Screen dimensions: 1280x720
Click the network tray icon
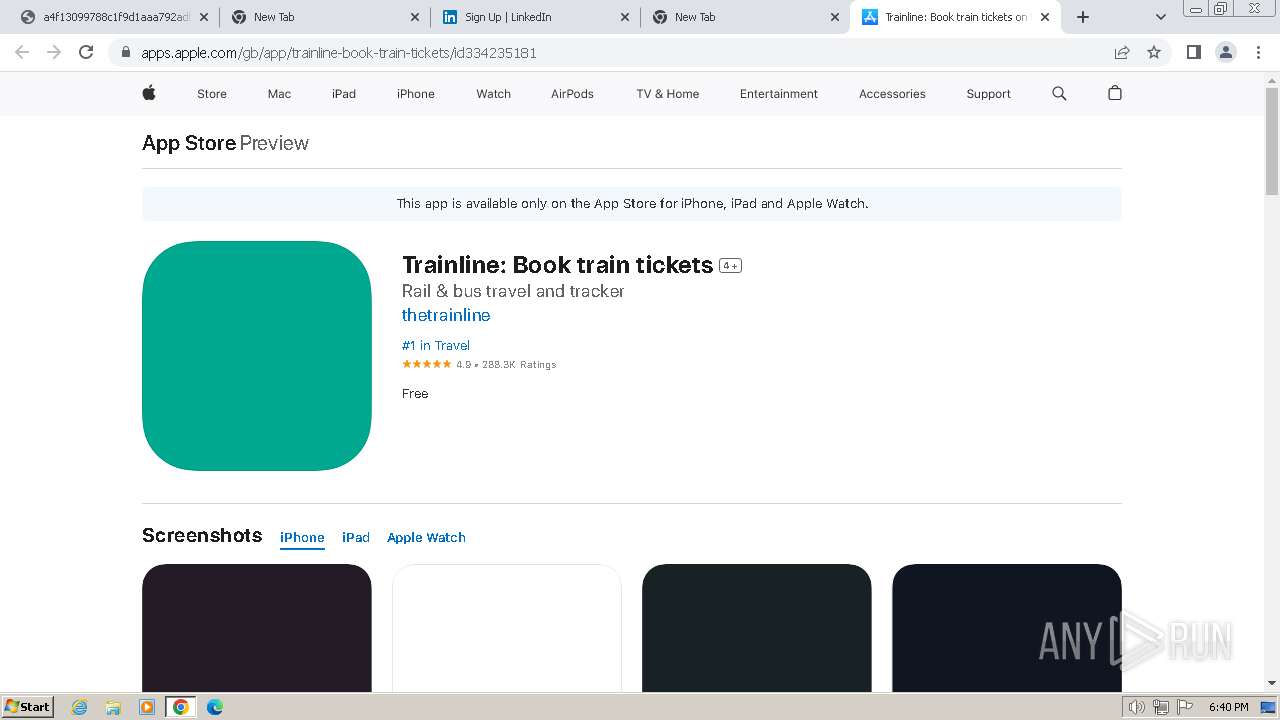(x=1161, y=707)
